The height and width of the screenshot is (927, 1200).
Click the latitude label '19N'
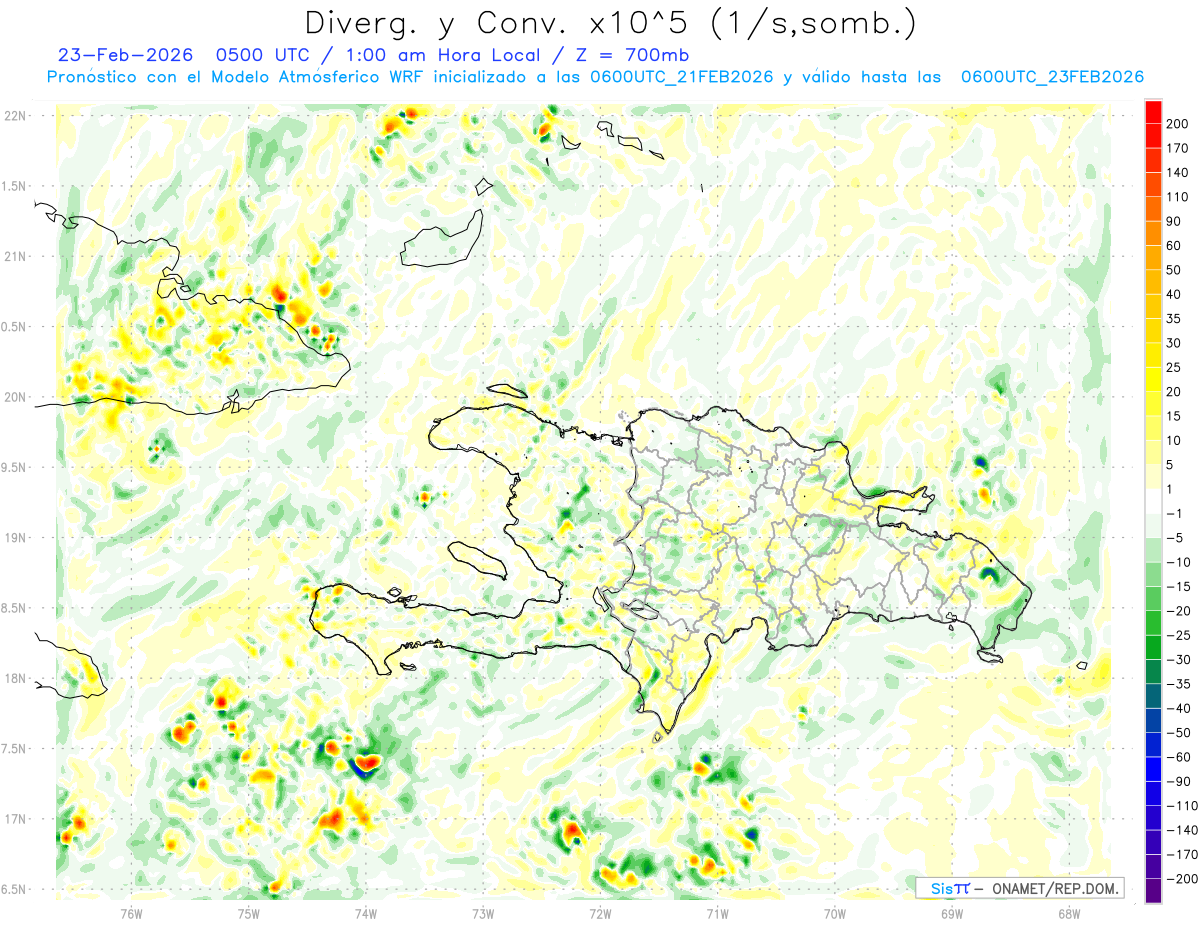coord(15,538)
